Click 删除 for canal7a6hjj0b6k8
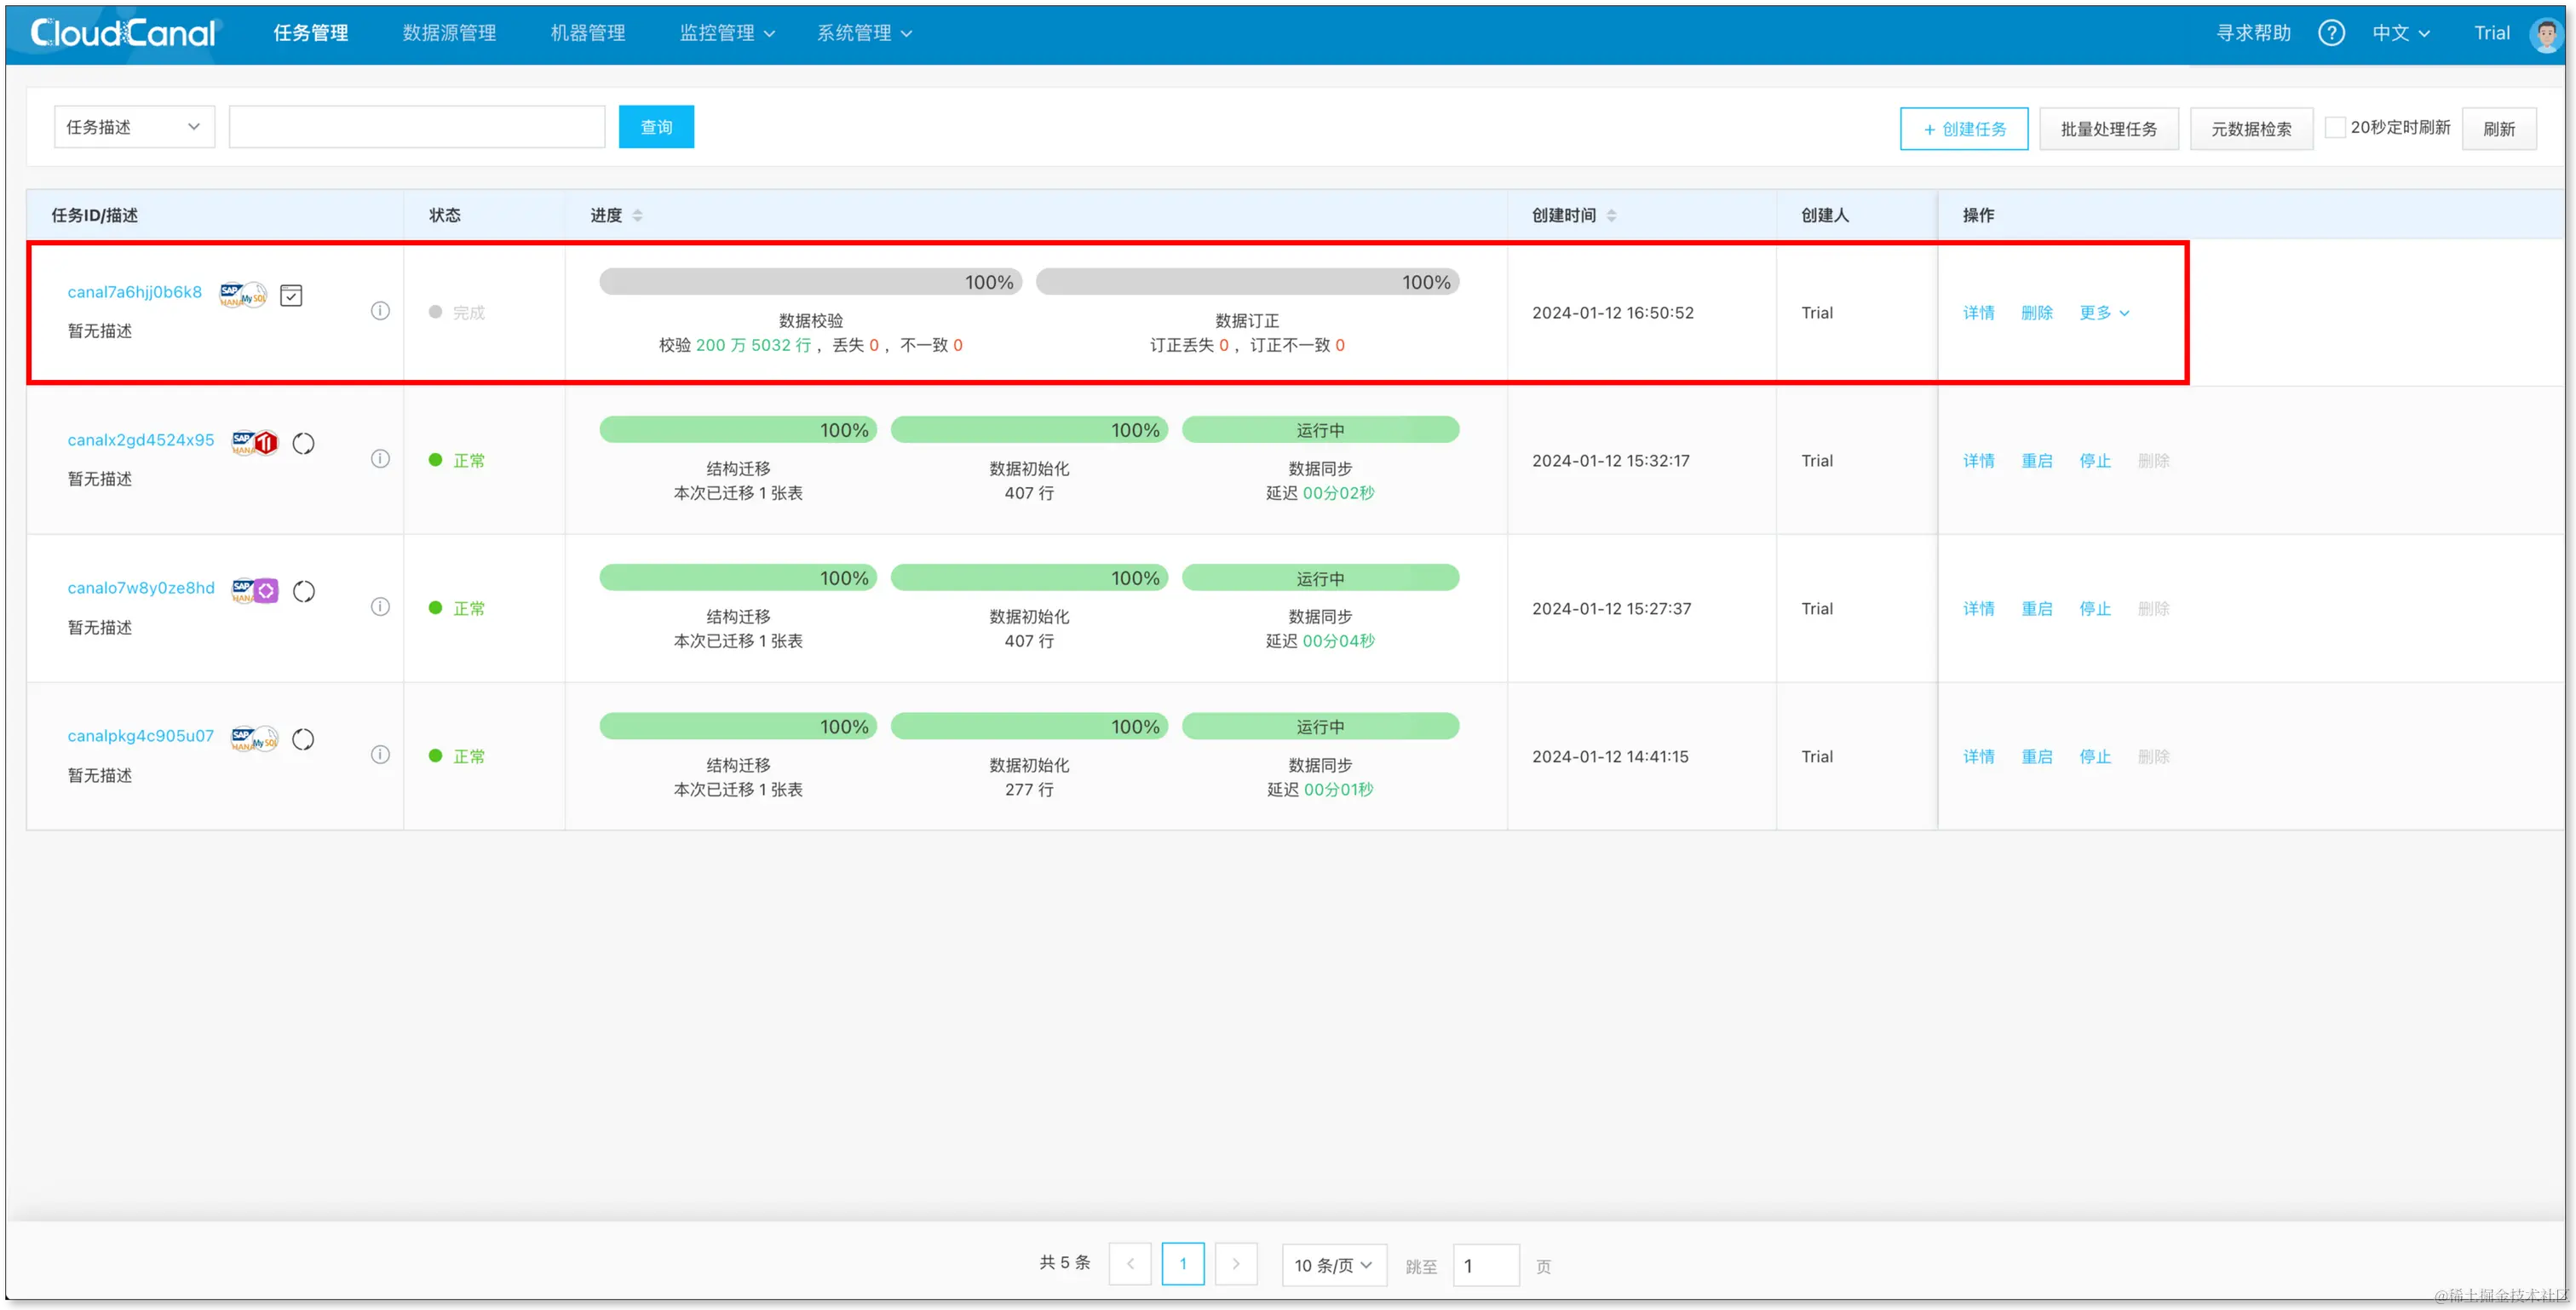The width and height of the screenshot is (2576, 1310). coord(2036,312)
